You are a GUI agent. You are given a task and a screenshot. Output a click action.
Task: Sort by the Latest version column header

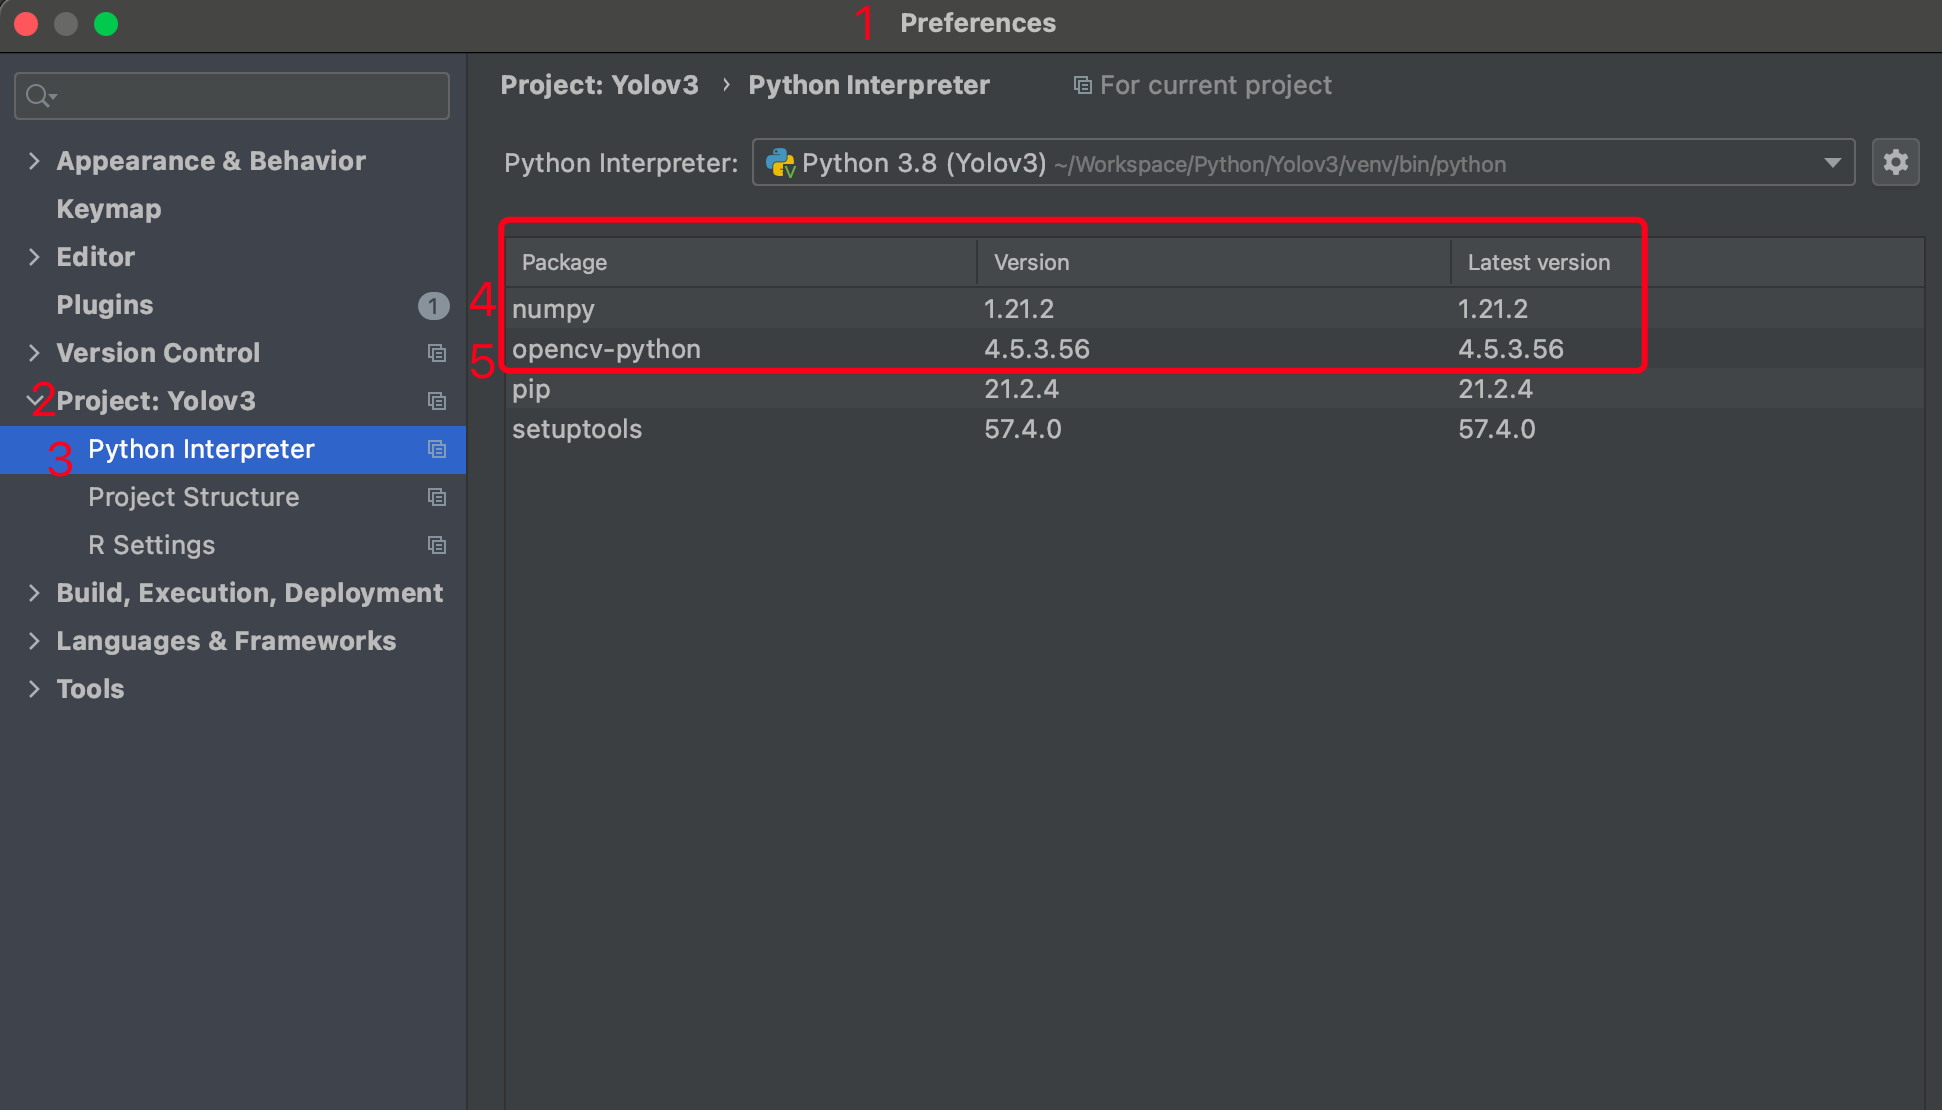[x=1538, y=262]
